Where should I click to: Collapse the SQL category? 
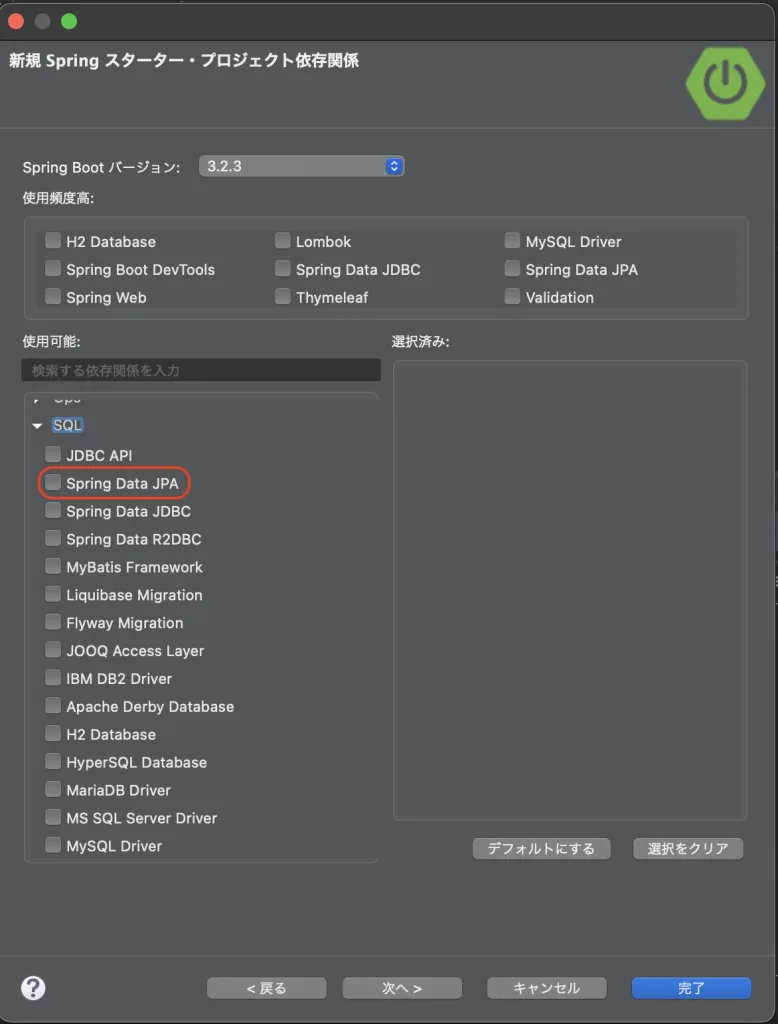click(x=37, y=426)
